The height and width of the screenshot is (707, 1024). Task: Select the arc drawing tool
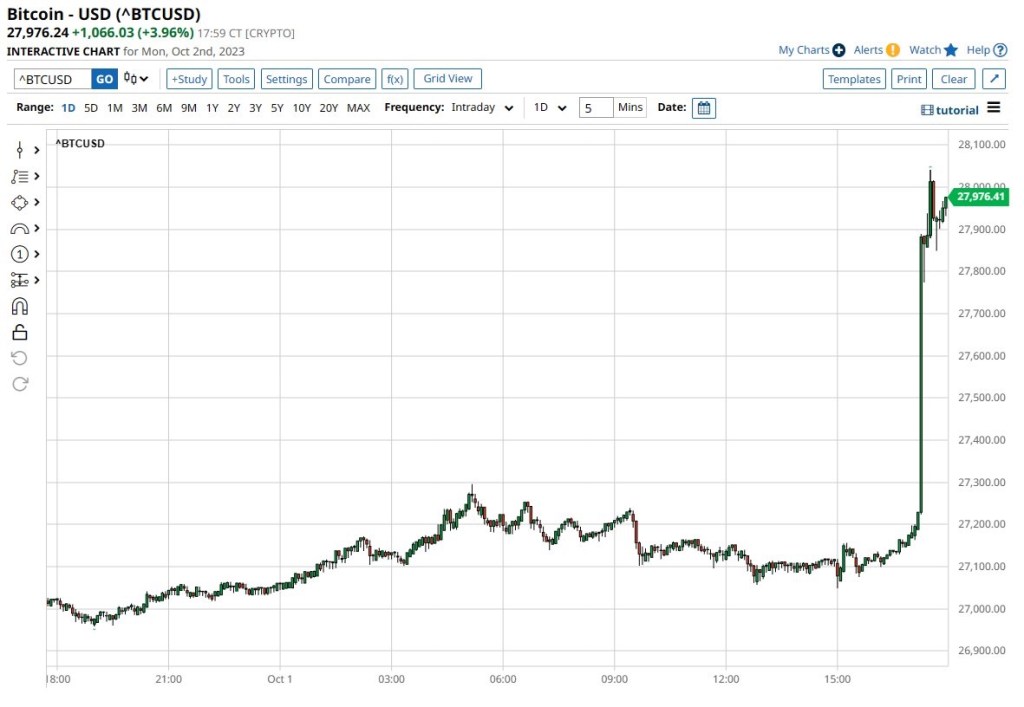tap(19, 228)
